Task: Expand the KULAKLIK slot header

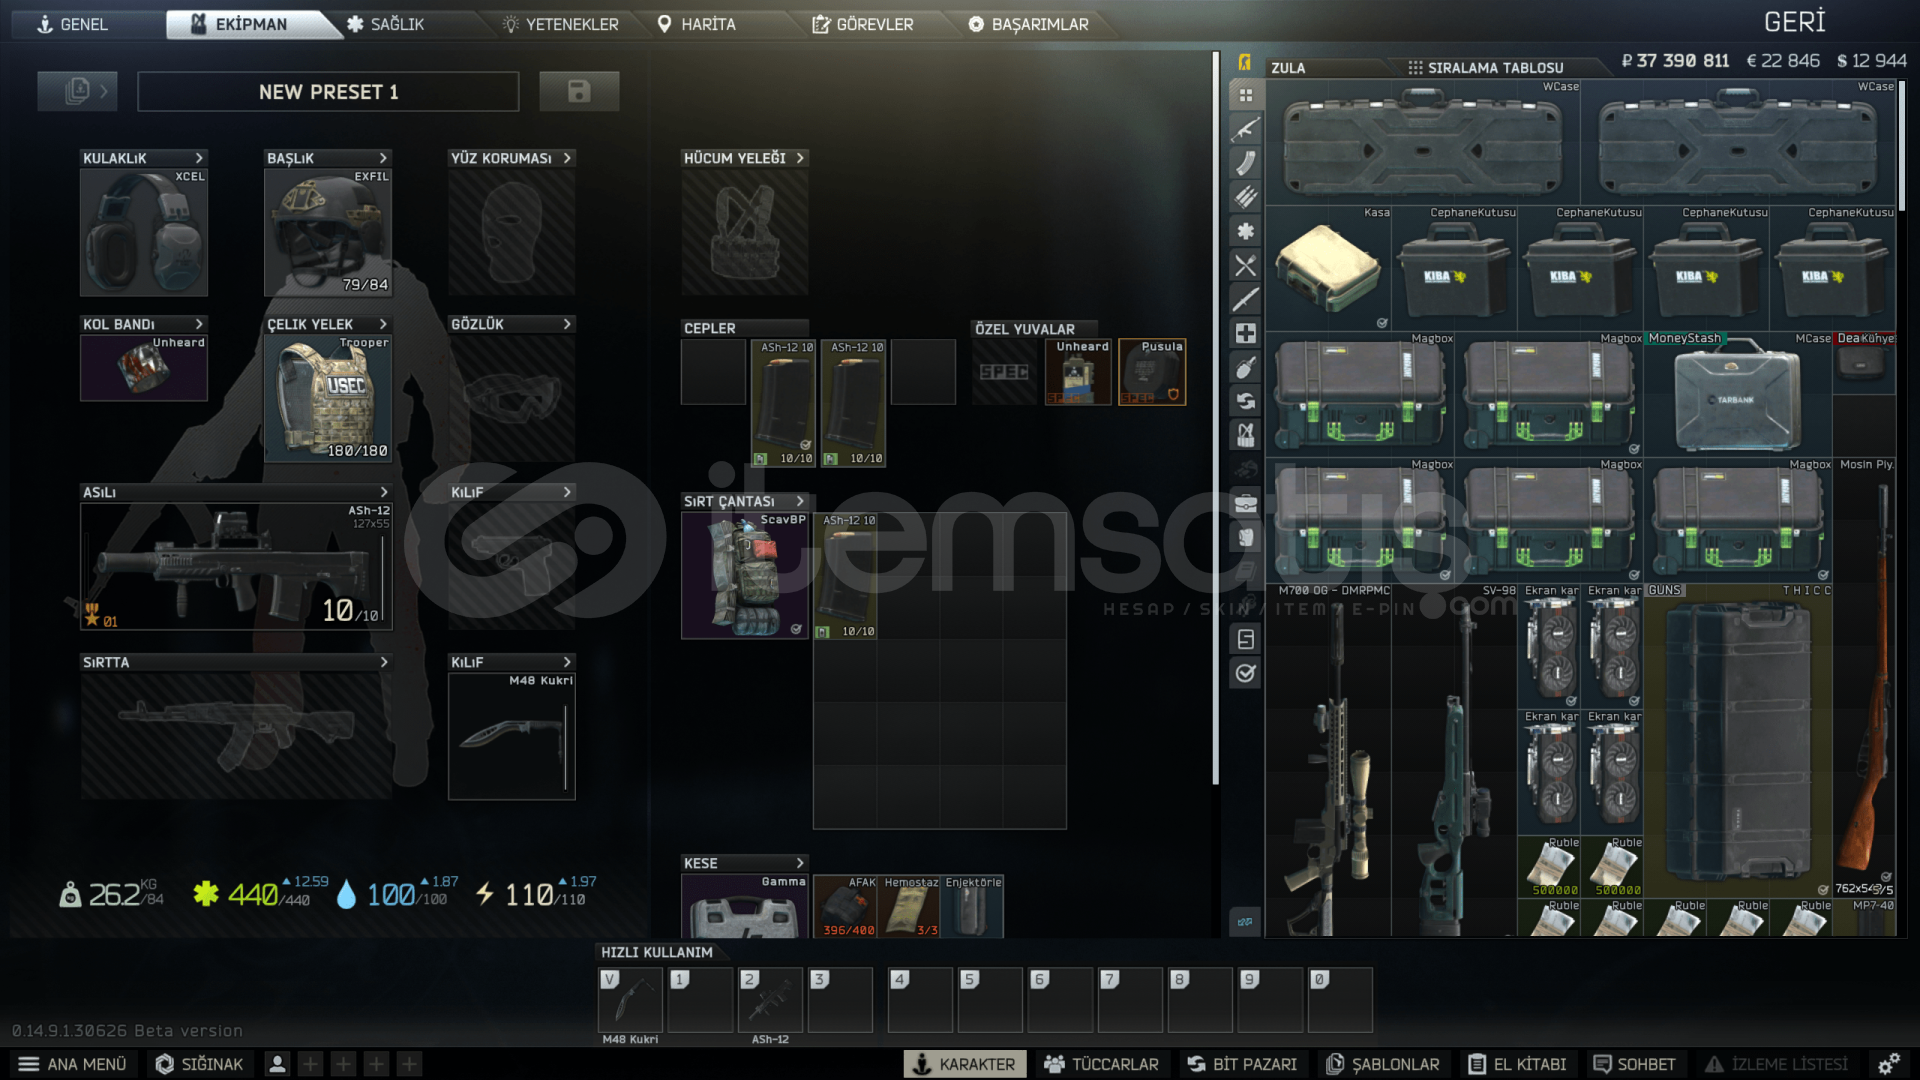Action: pos(144,158)
